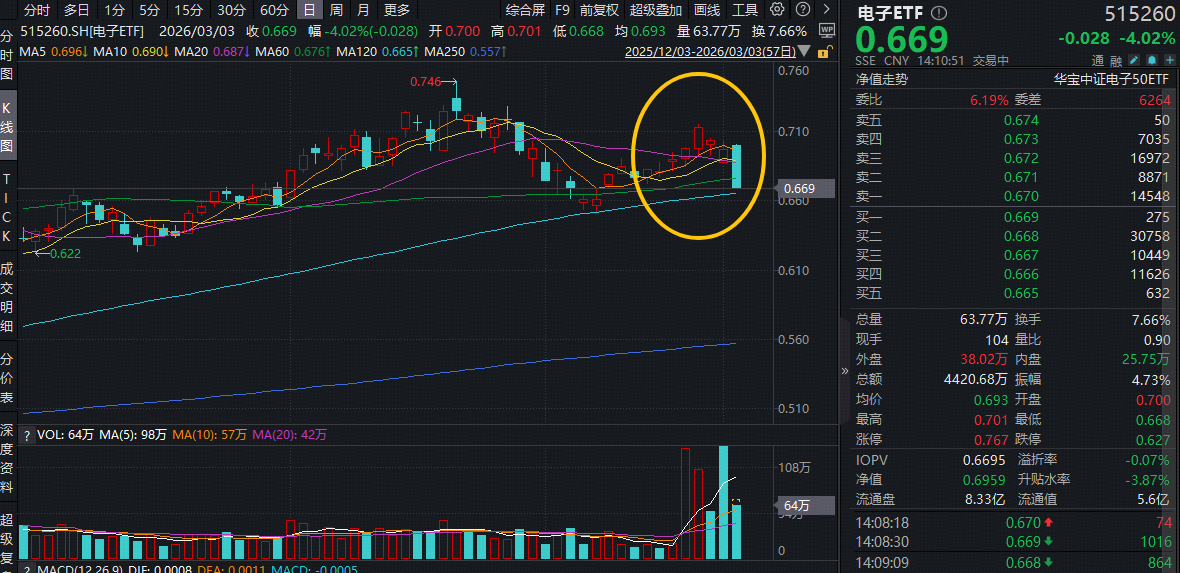Click the info icon beside 电子ETF title

pyautogui.click(x=938, y=14)
